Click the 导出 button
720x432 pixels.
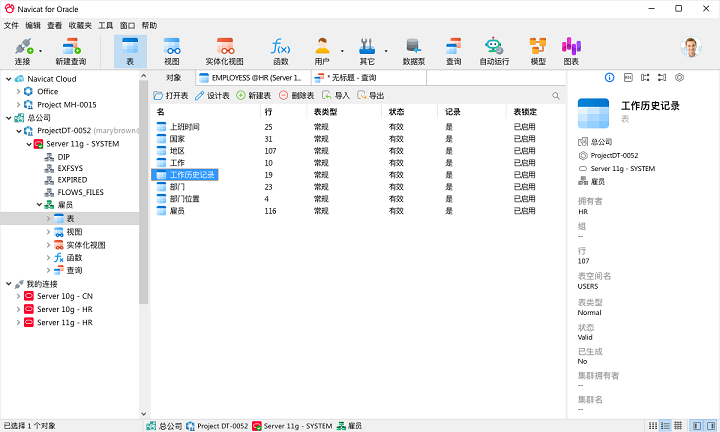pyautogui.click(x=371, y=95)
